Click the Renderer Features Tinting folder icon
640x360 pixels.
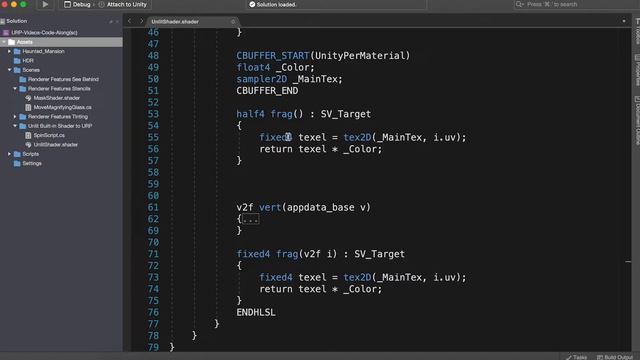23,117
